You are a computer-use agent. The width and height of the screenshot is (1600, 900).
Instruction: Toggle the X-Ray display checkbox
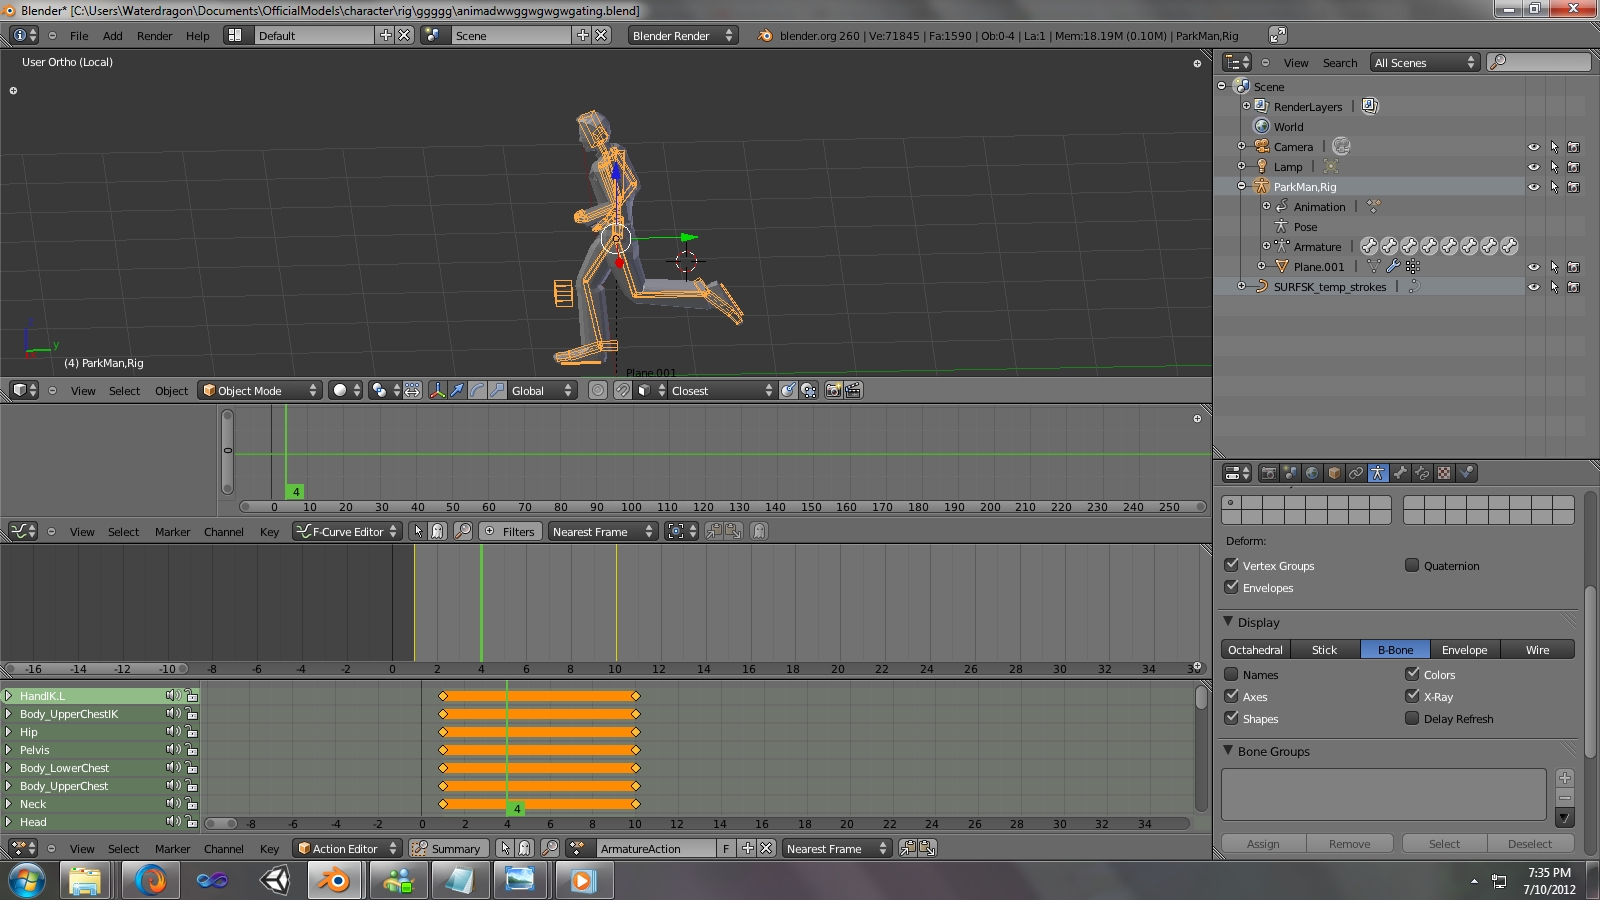click(1412, 696)
